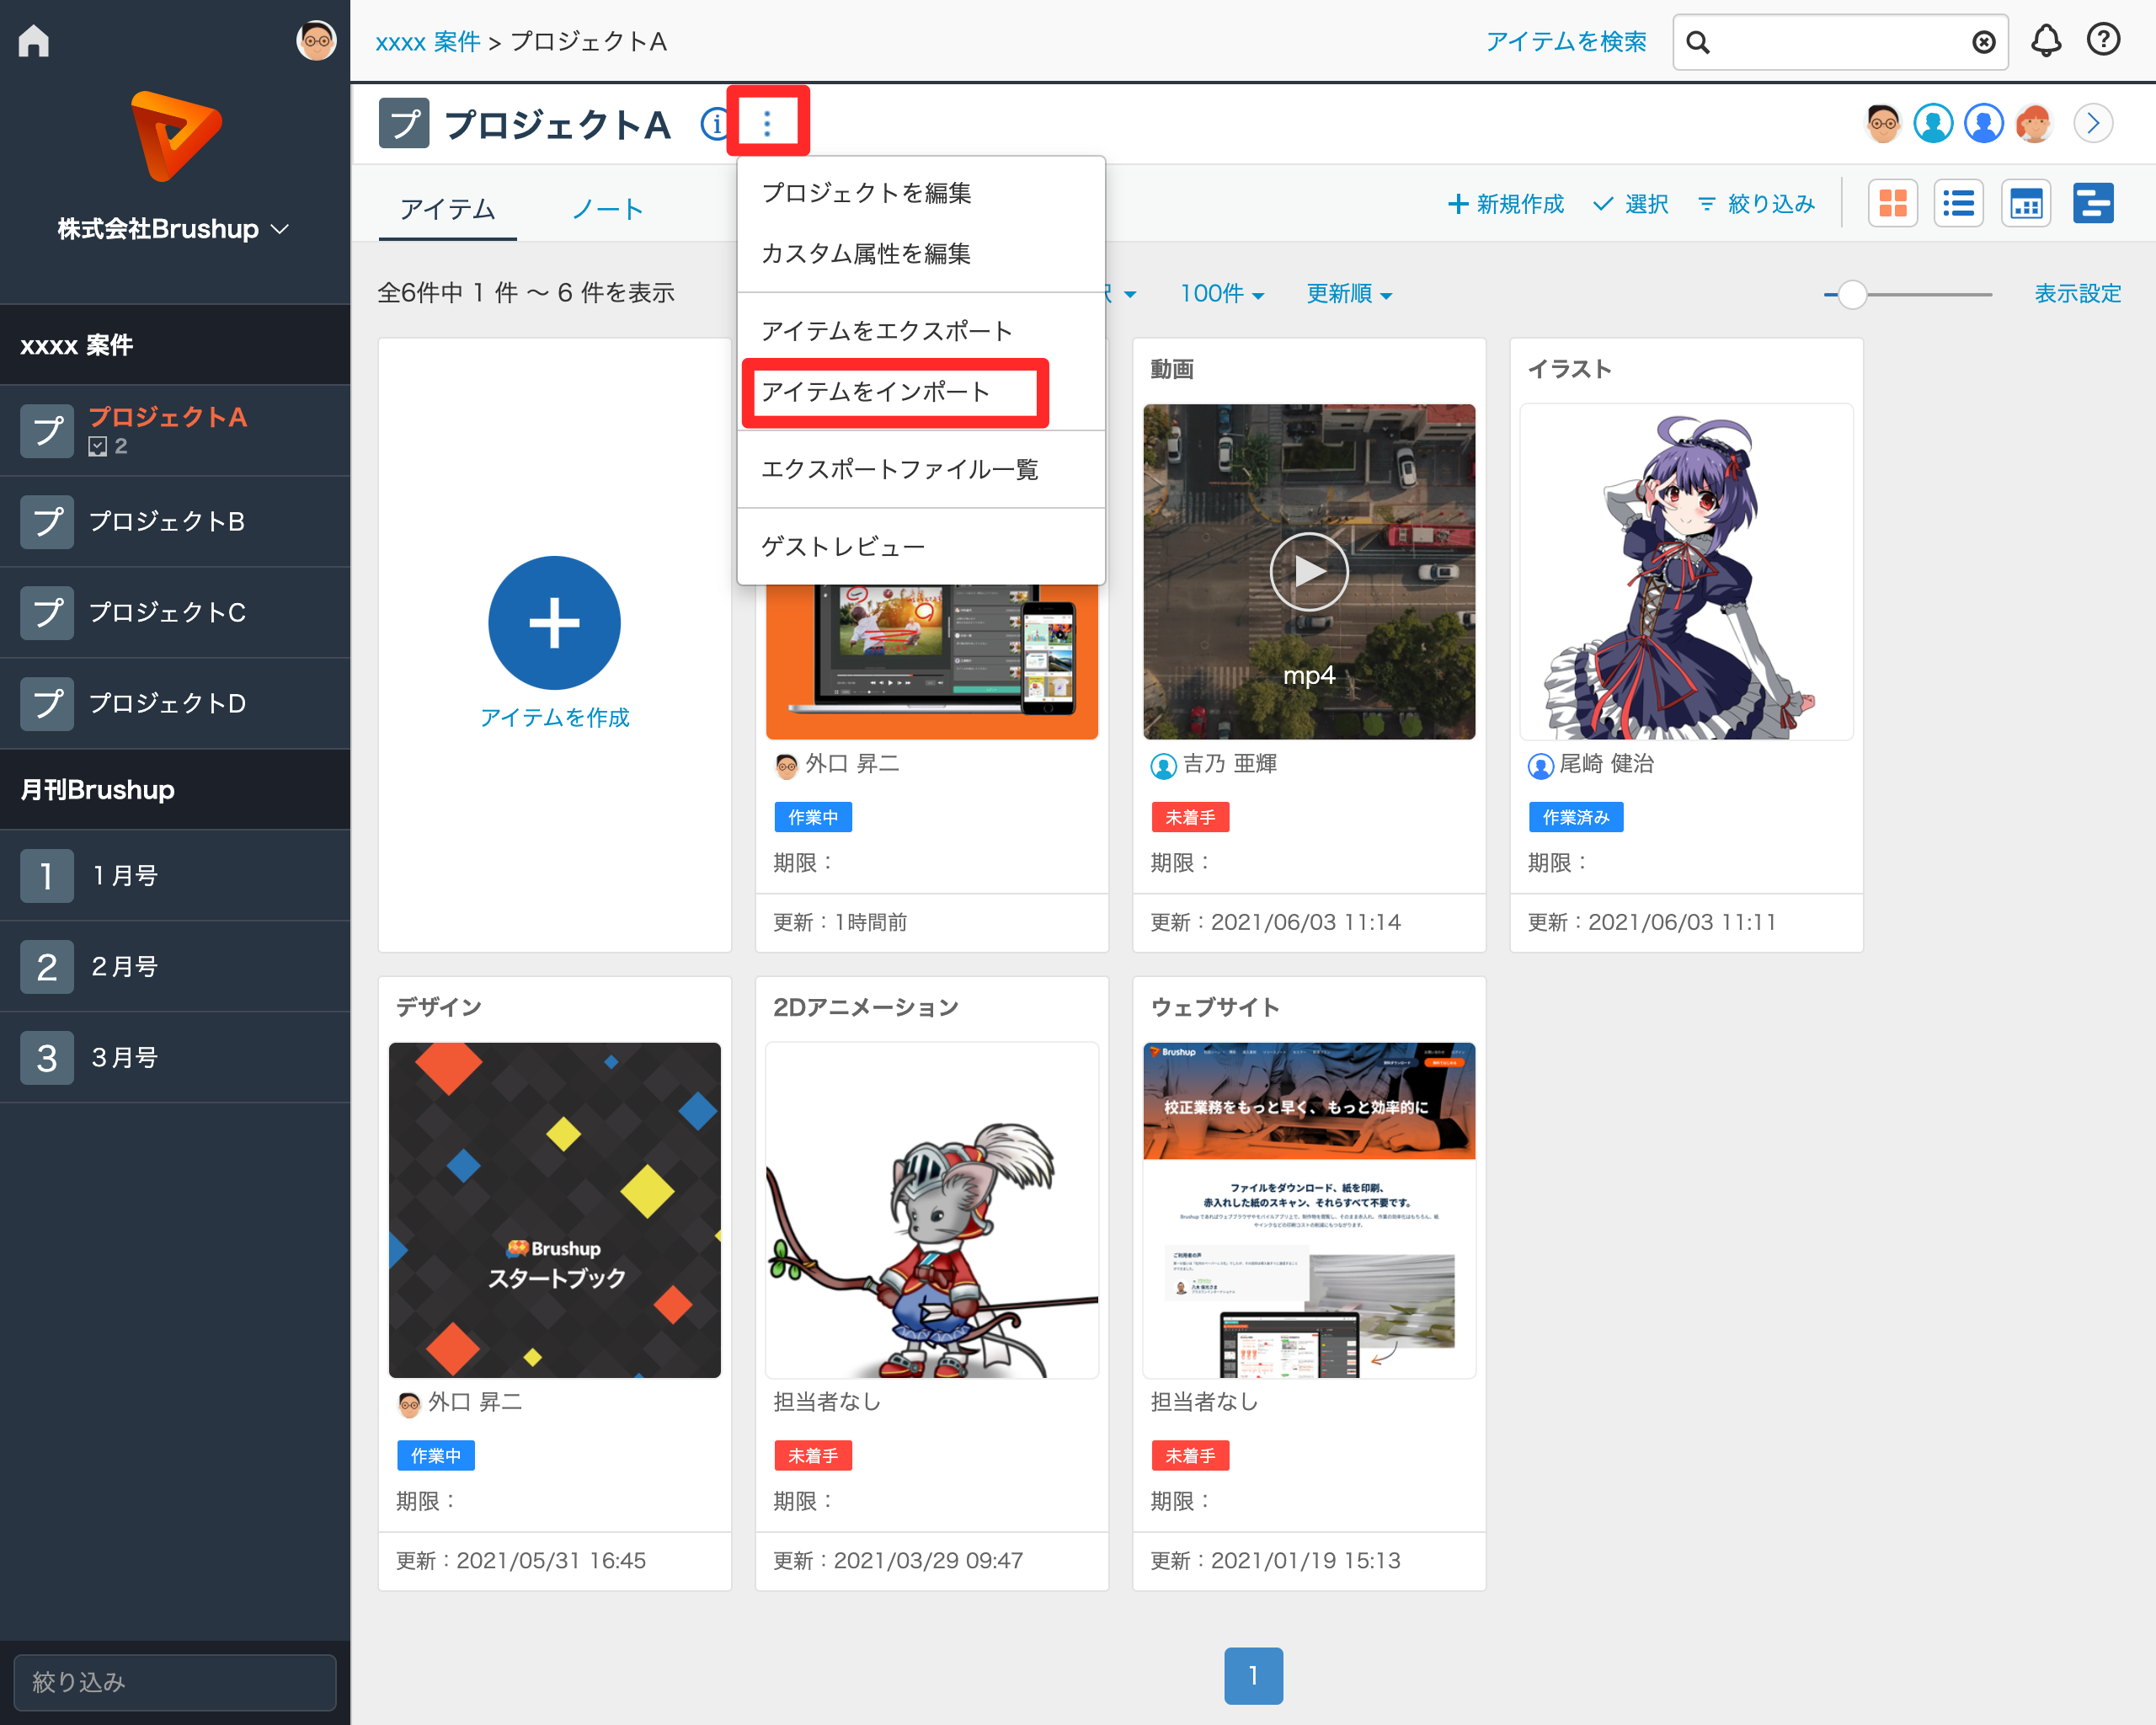Choose アイテムをインポート

coord(921,392)
